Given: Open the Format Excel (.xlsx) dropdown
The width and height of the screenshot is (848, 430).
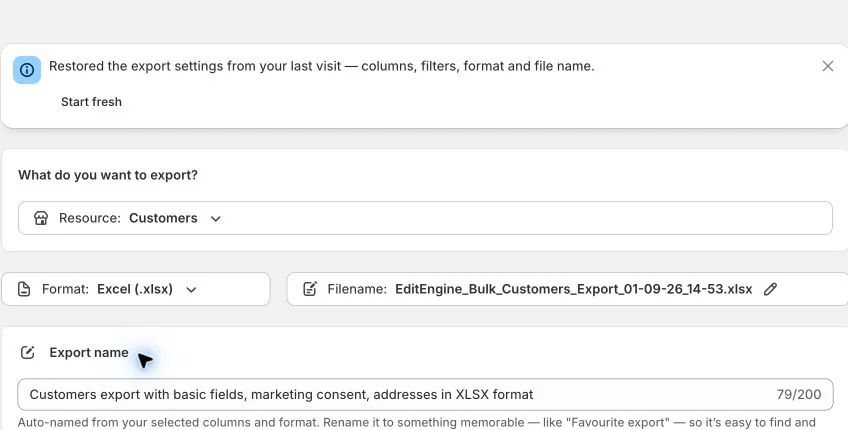Looking at the screenshot, I should pos(135,289).
